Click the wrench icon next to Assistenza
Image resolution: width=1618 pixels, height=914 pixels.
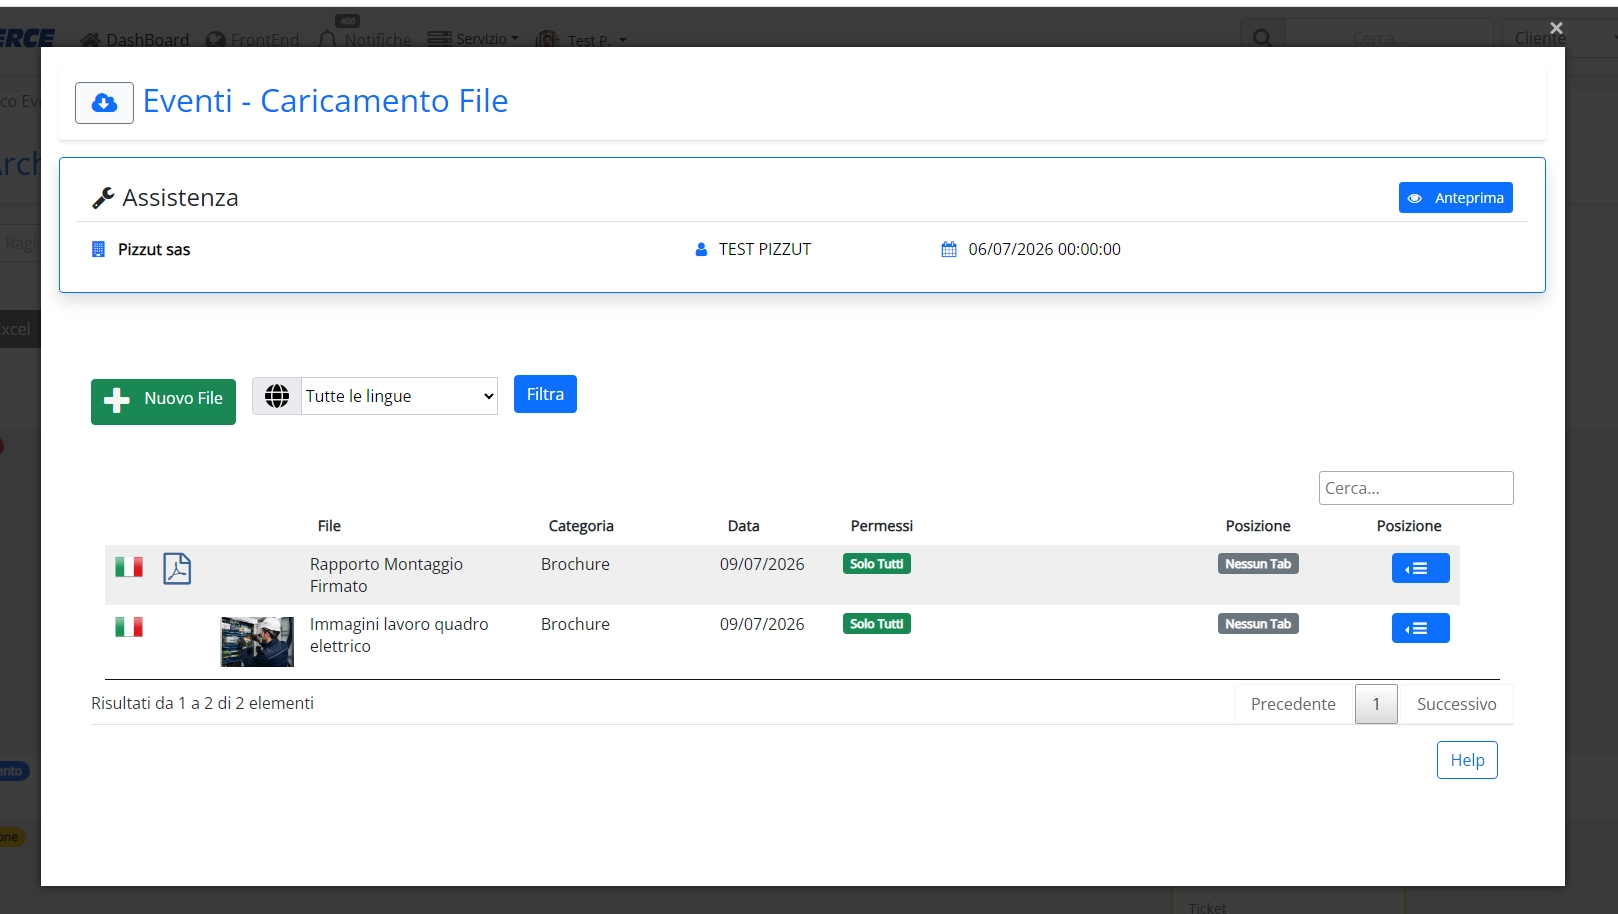tap(103, 198)
